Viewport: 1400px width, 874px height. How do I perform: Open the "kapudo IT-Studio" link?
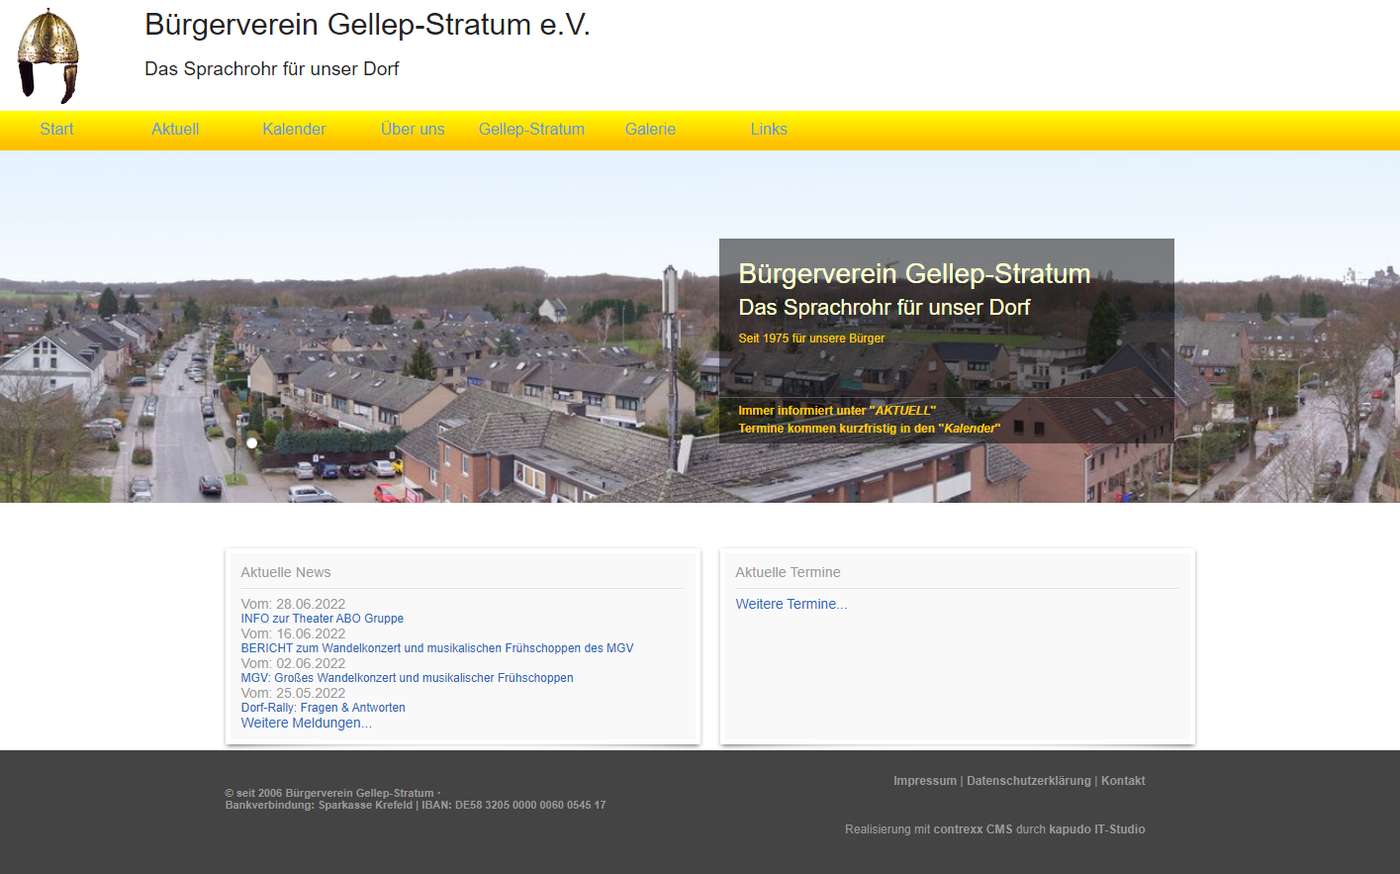pyautogui.click(x=1096, y=829)
